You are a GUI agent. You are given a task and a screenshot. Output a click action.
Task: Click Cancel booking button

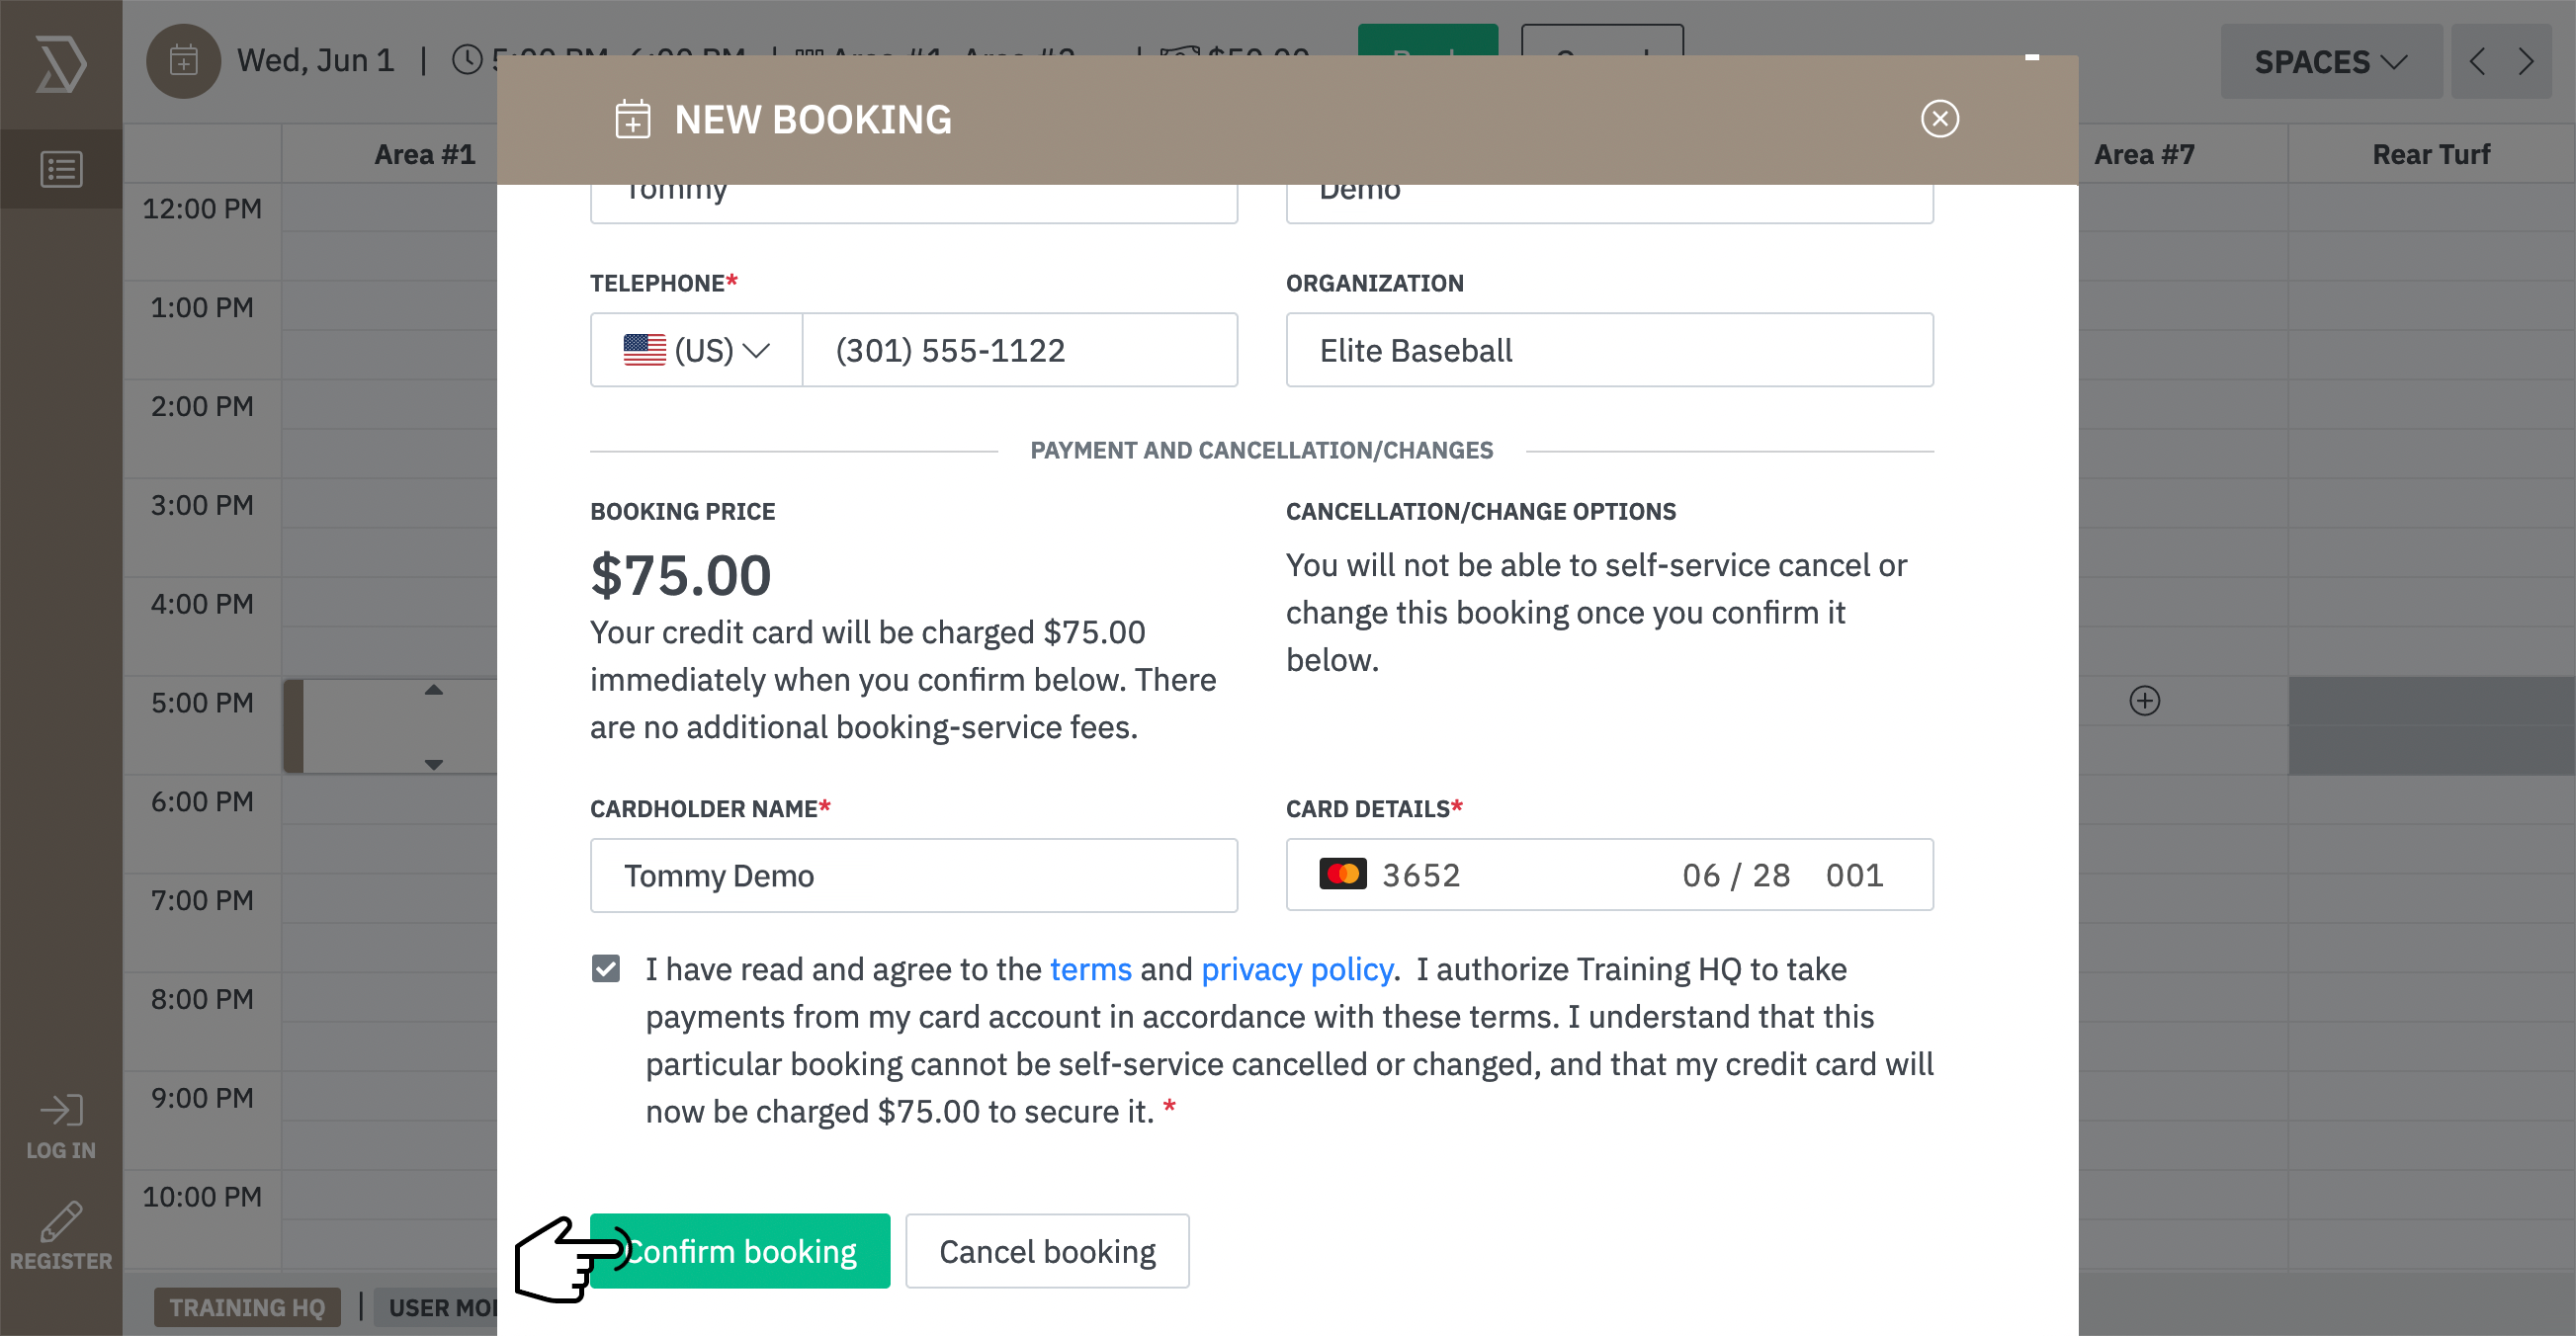point(1047,1251)
